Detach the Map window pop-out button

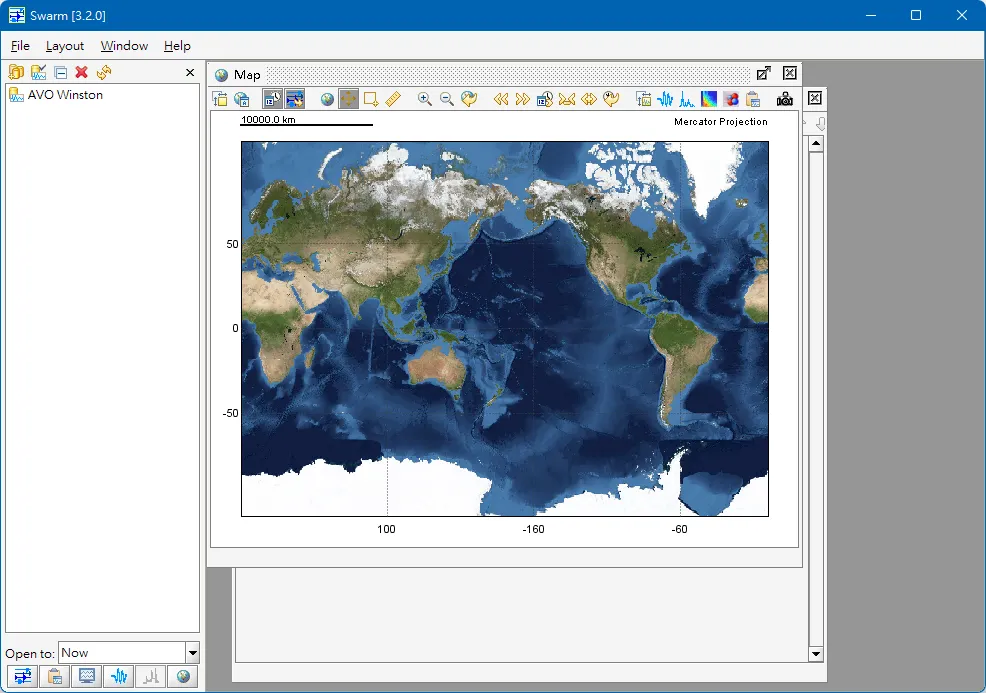click(x=764, y=74)
